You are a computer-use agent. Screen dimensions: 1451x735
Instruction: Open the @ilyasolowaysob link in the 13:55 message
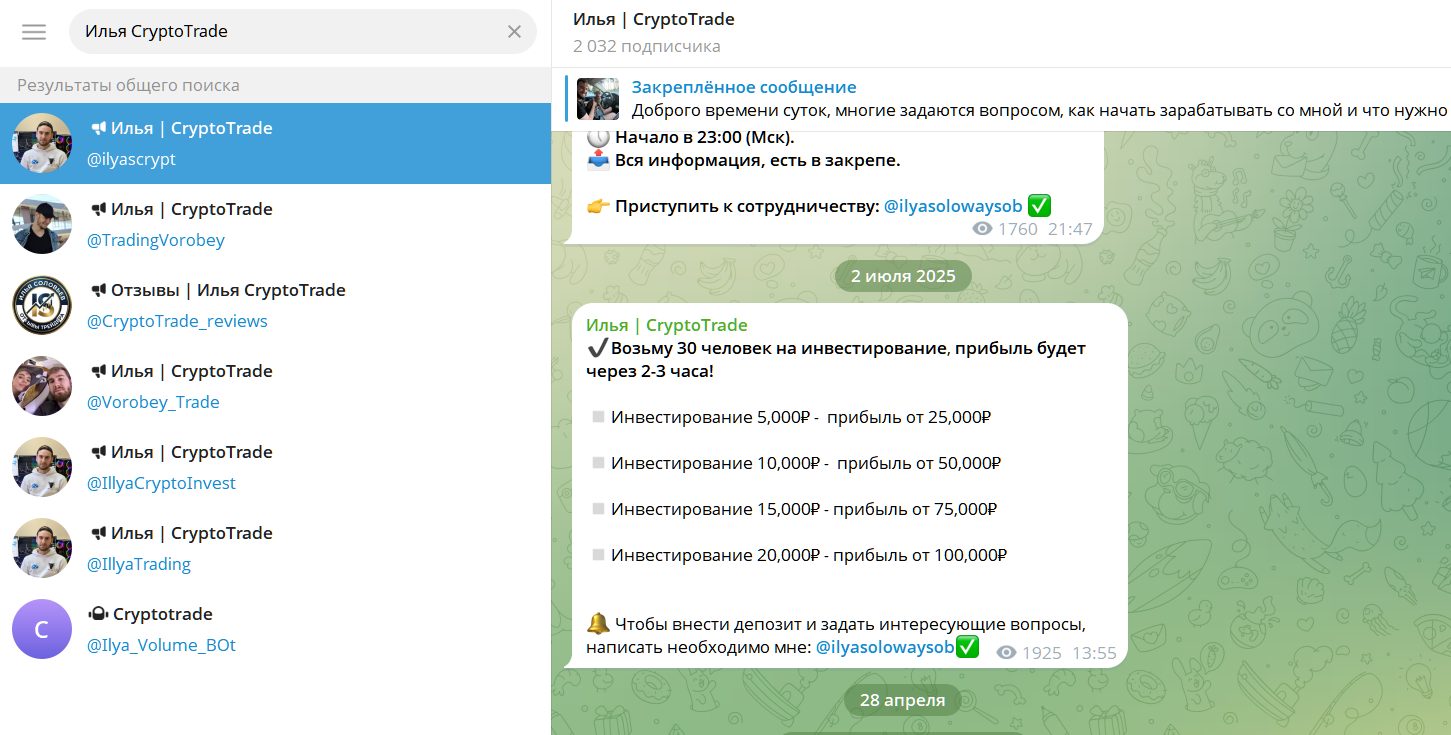click(885, 647)
